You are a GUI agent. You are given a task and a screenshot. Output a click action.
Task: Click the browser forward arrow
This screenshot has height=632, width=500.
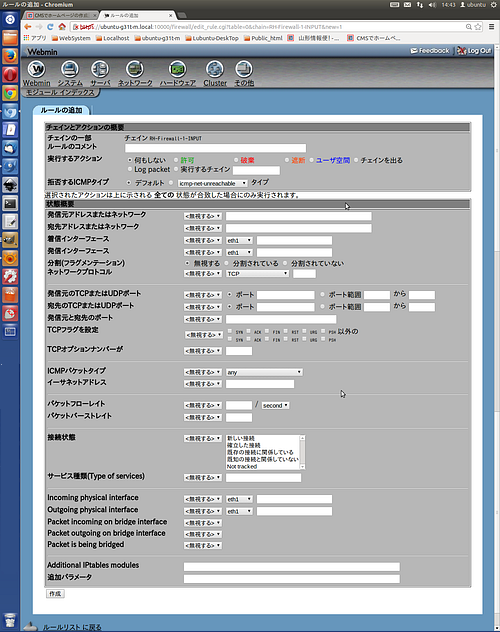click(x=39, y=27)
